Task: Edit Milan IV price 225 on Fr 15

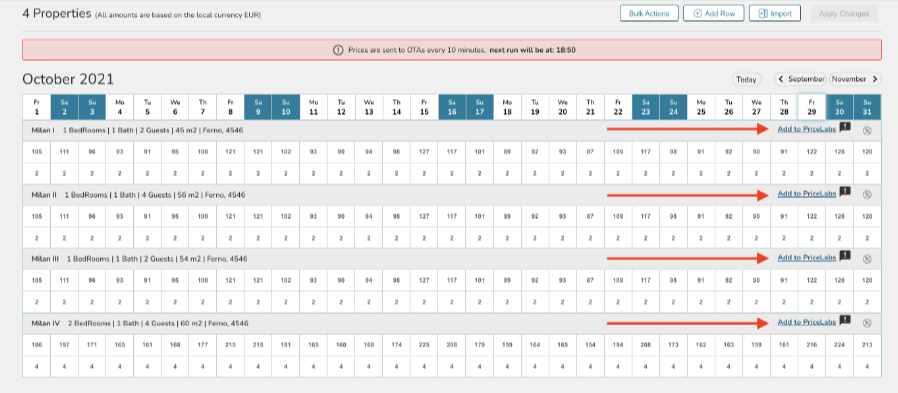Action: click(x=424, y=345)
